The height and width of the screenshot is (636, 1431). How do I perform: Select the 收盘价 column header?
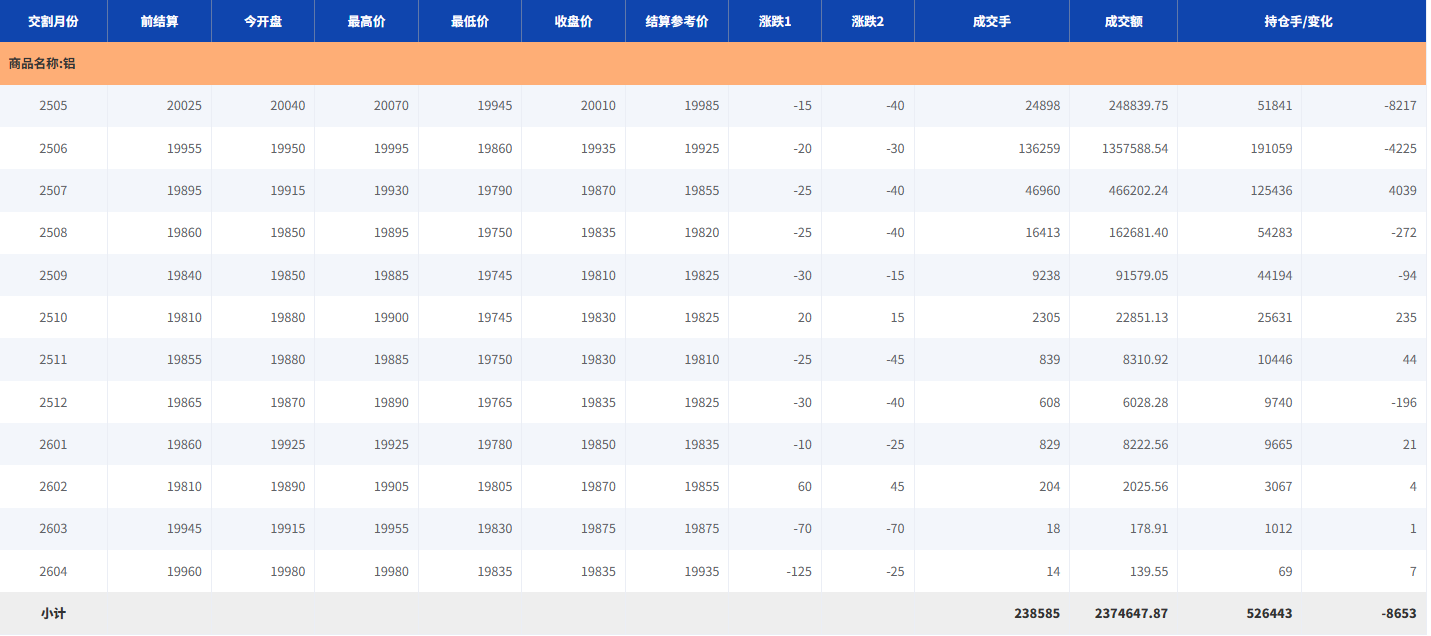[x=573, y=21]
